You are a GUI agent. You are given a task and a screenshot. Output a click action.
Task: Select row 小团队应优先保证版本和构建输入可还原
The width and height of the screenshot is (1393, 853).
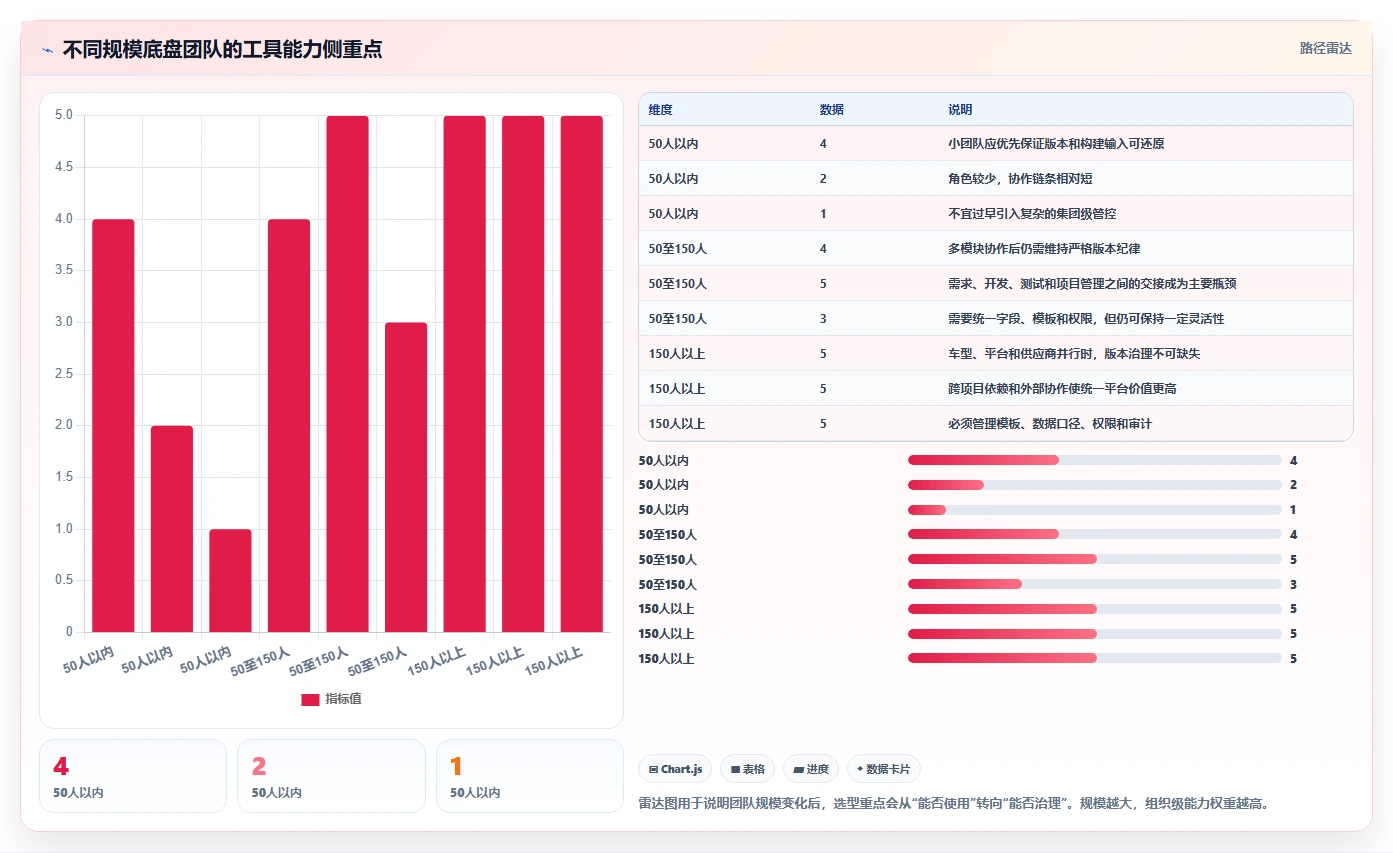(995, 144)
